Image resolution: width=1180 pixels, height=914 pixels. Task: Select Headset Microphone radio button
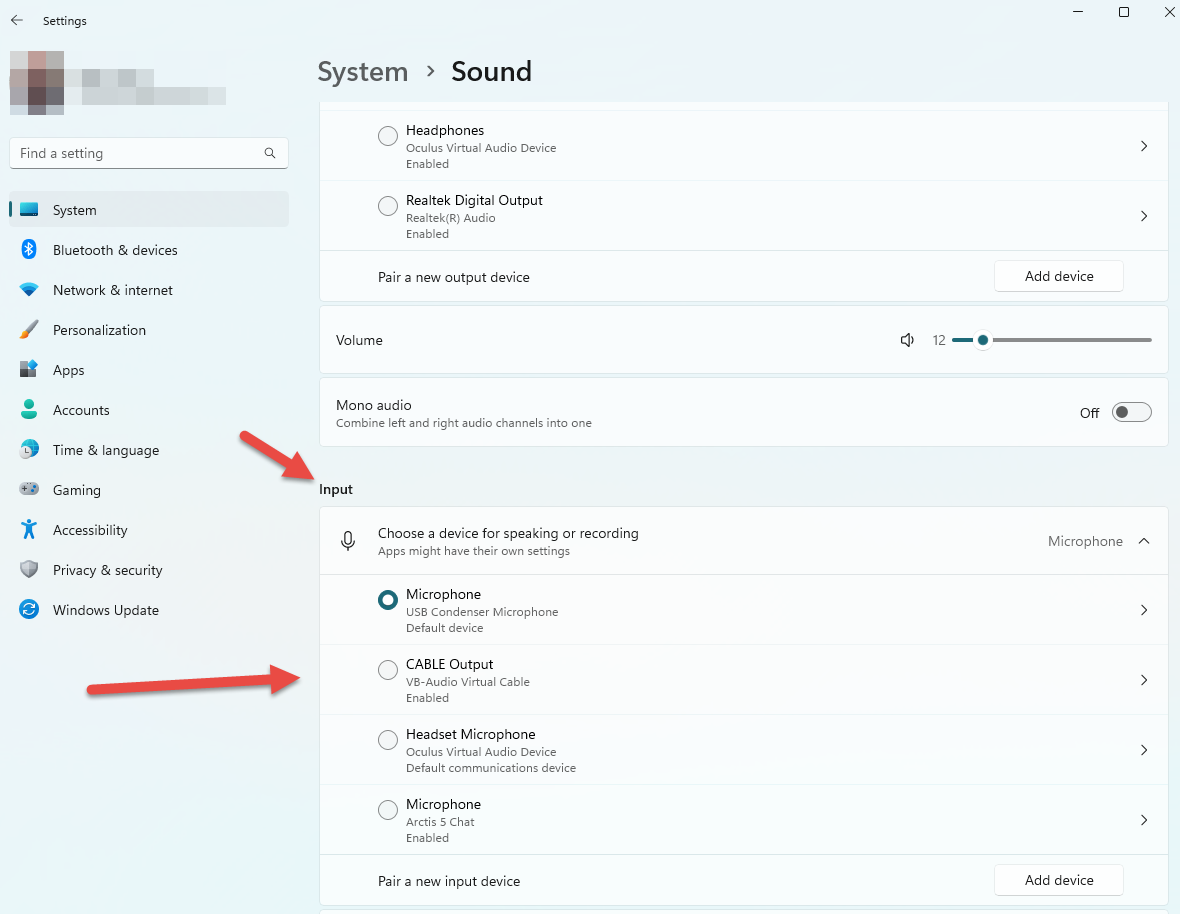tap(387, 740)
